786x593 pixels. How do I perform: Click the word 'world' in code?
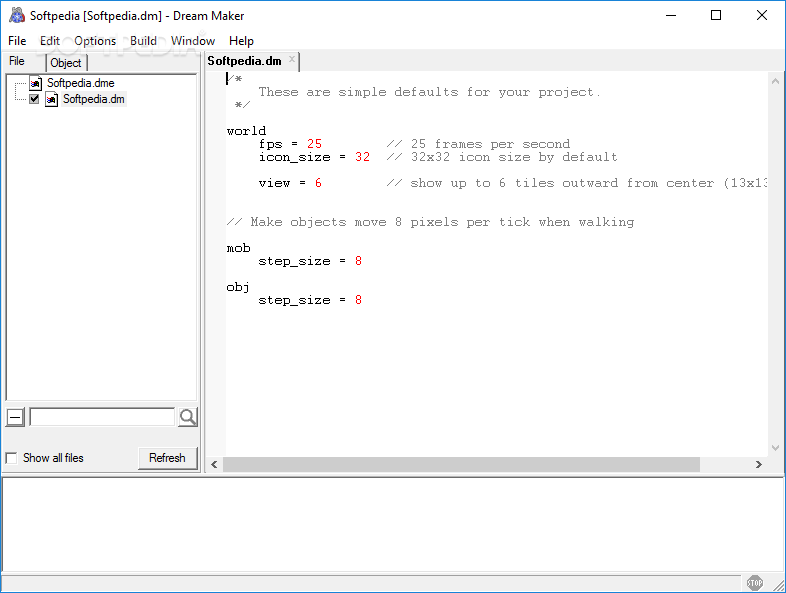tap(246, 131)
